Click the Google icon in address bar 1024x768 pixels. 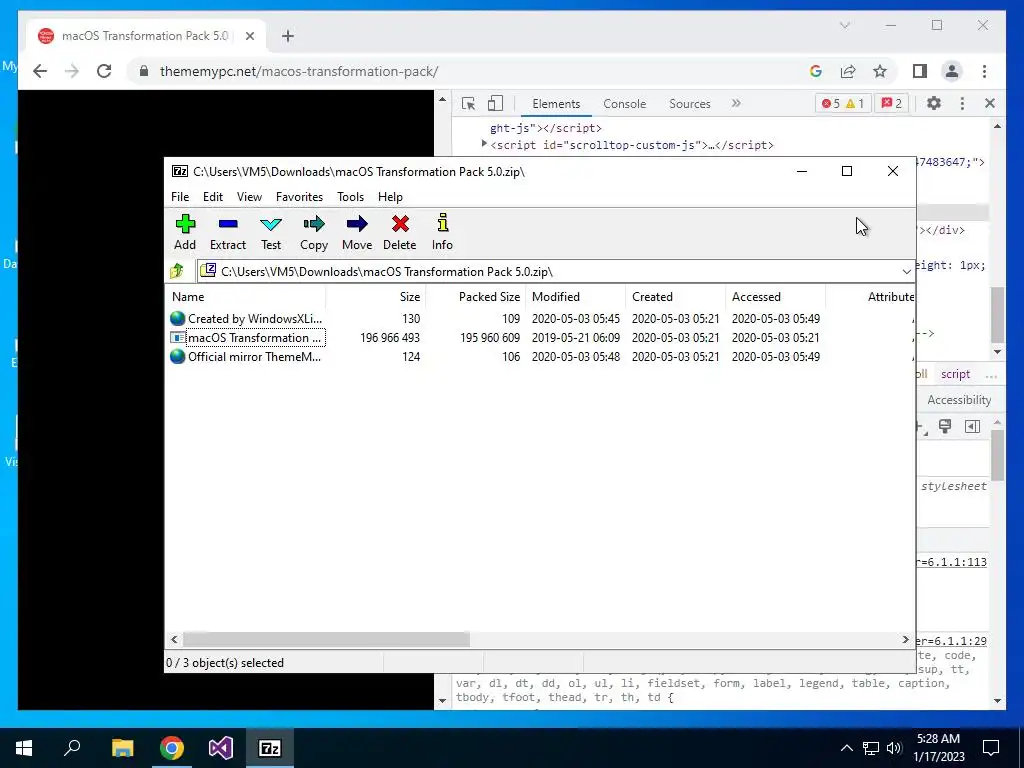pyautogui.click(x=816, y=71)
